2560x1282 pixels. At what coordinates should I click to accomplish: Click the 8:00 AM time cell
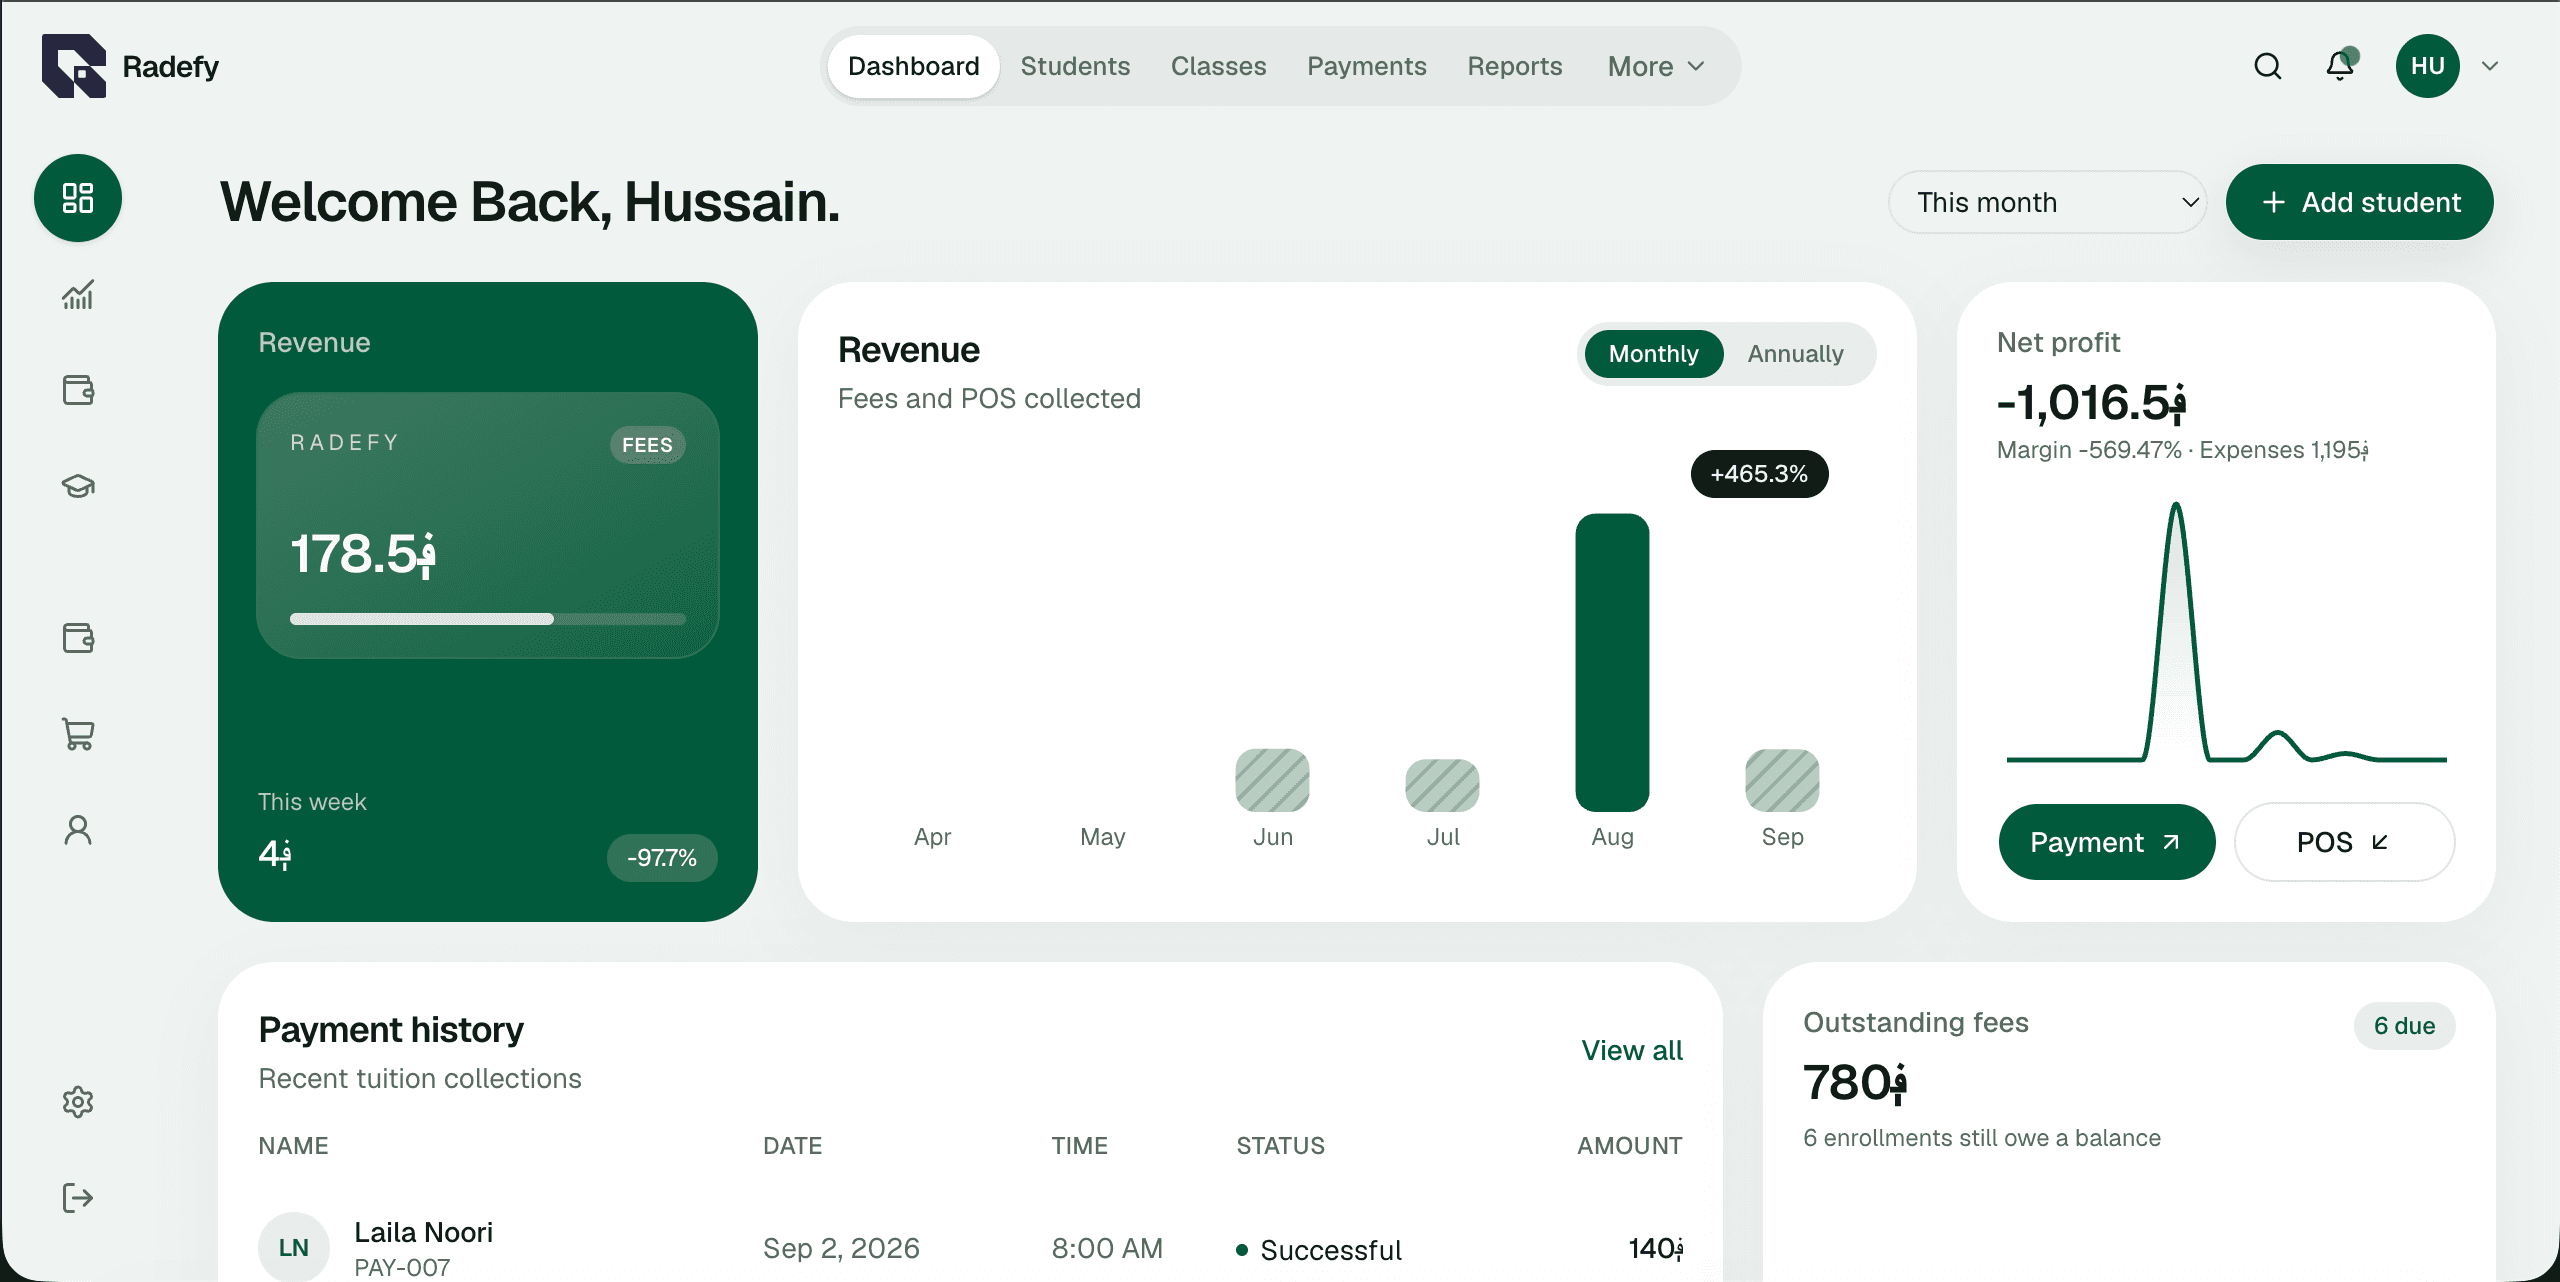(x=1107, y=1248)
